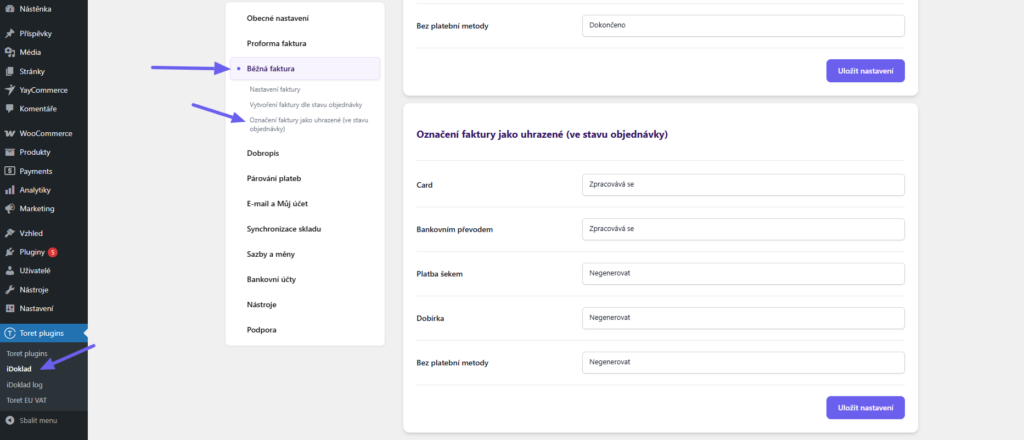Click the Příspěvky pin icon
The image size is (1024, 440).
(10, 33)
